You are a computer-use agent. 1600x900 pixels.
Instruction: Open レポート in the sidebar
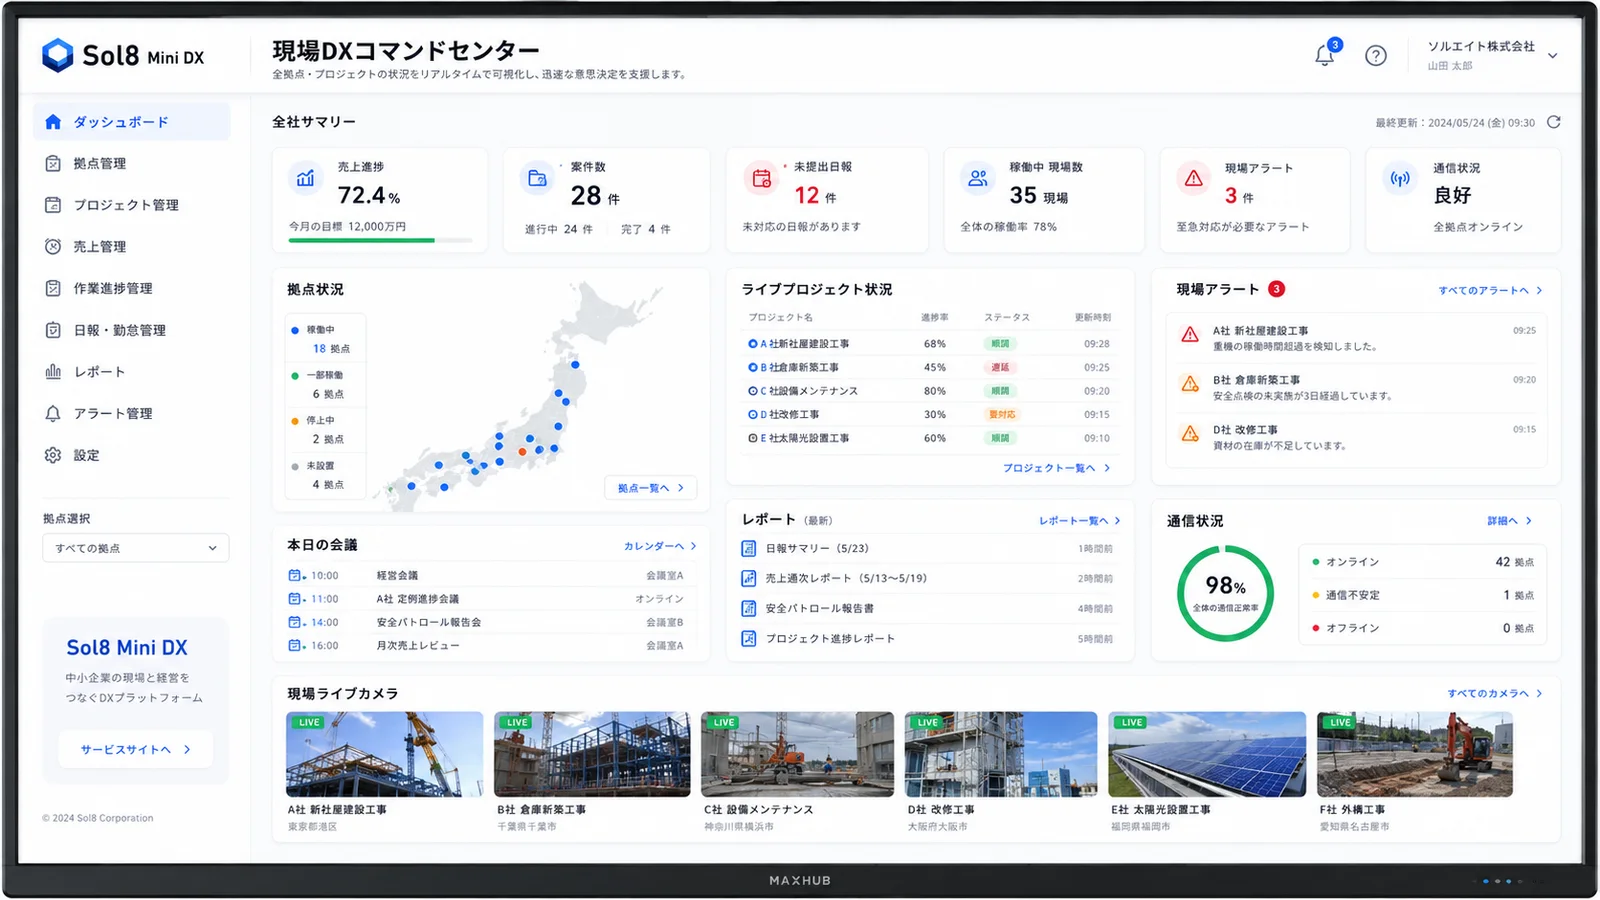(132, 371)
